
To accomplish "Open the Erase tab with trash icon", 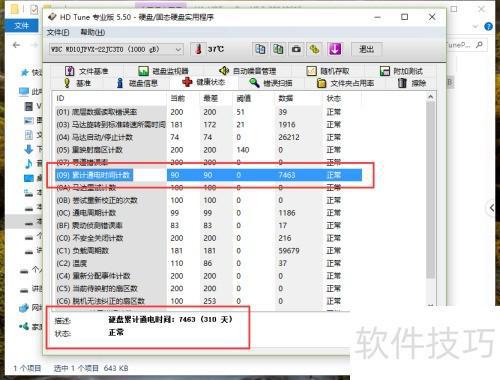I will (x=412, y=83).
